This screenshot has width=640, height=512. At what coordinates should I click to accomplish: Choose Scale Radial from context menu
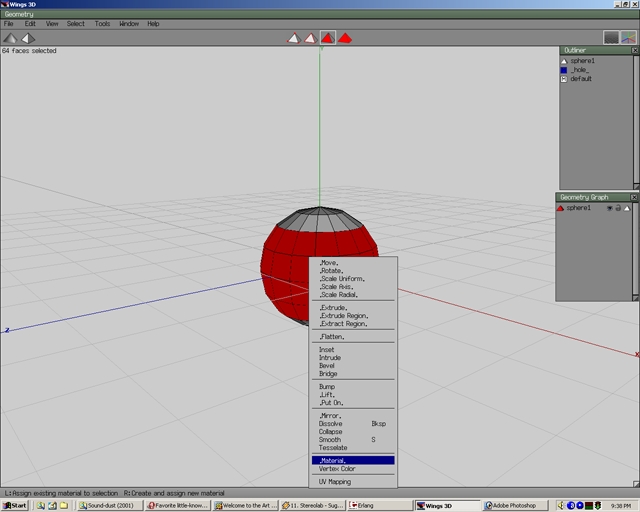pos(353,295)
